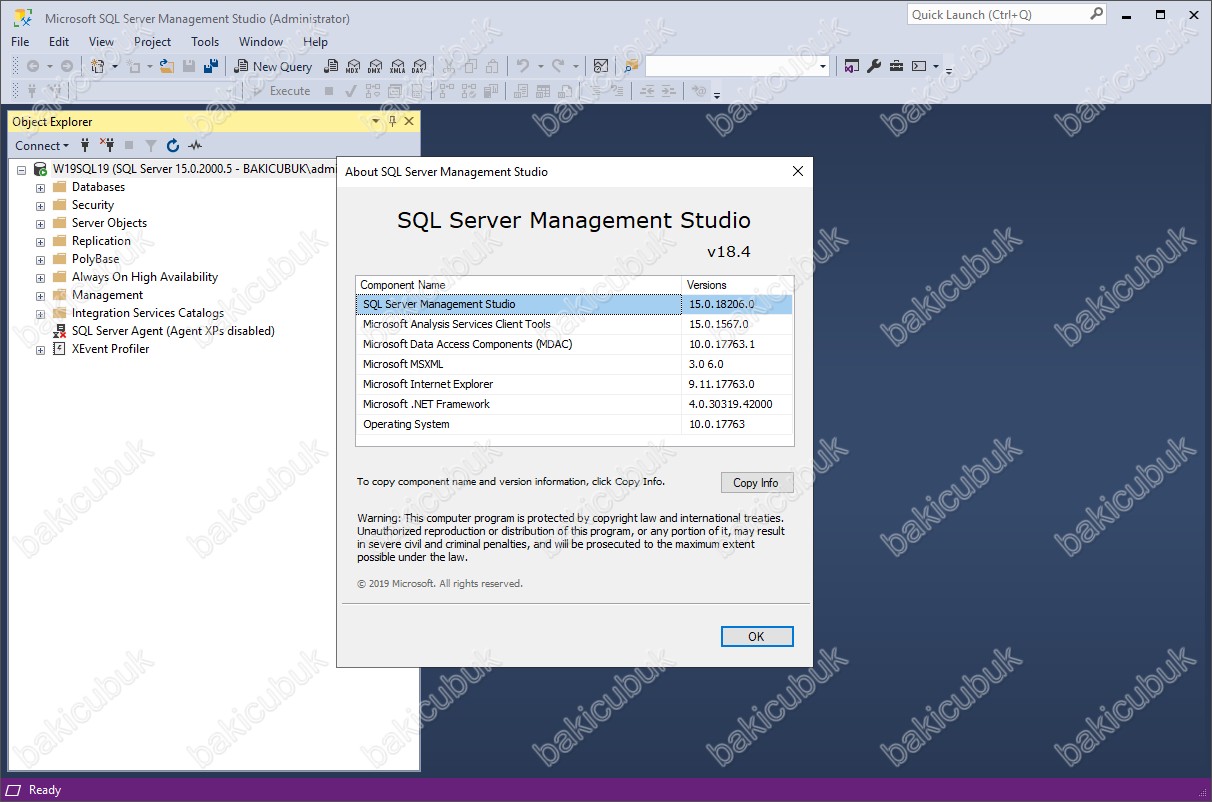Expand the Security node
Viewport: 1212px width, 802px height.
tap(41, 206)
